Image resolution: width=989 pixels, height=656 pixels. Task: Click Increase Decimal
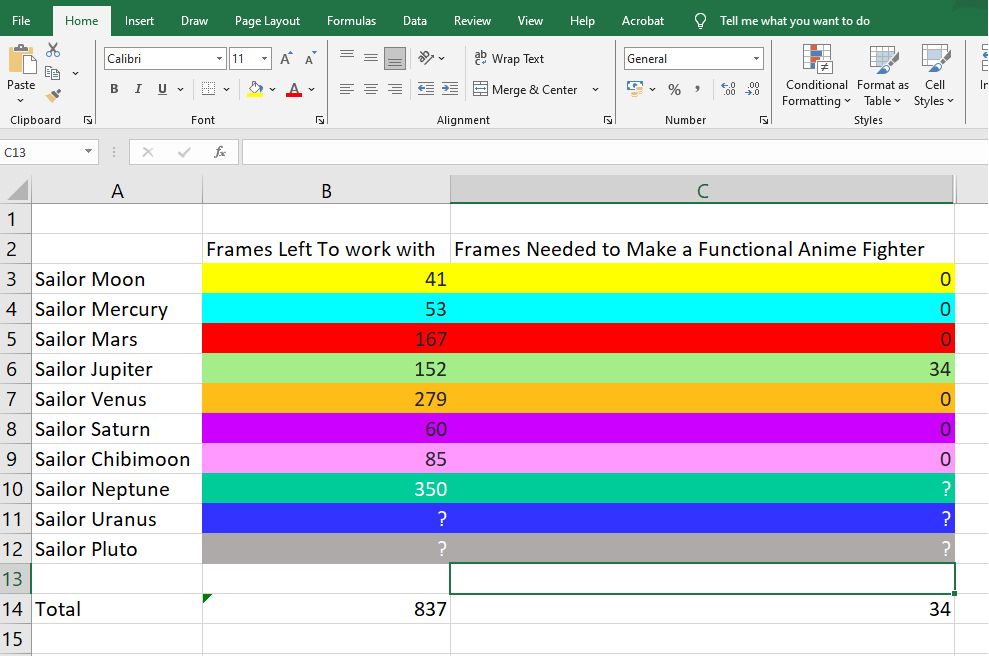[x=729, y=89]
